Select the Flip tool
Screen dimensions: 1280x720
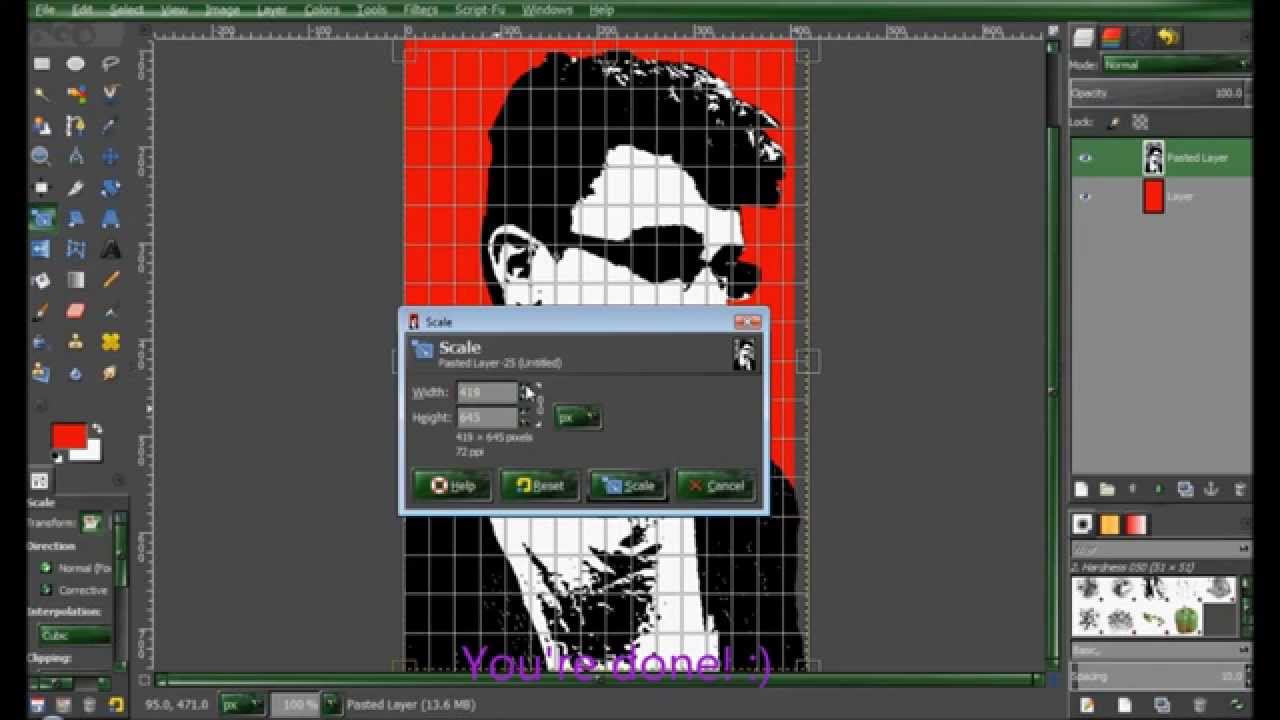coord(42,250)
